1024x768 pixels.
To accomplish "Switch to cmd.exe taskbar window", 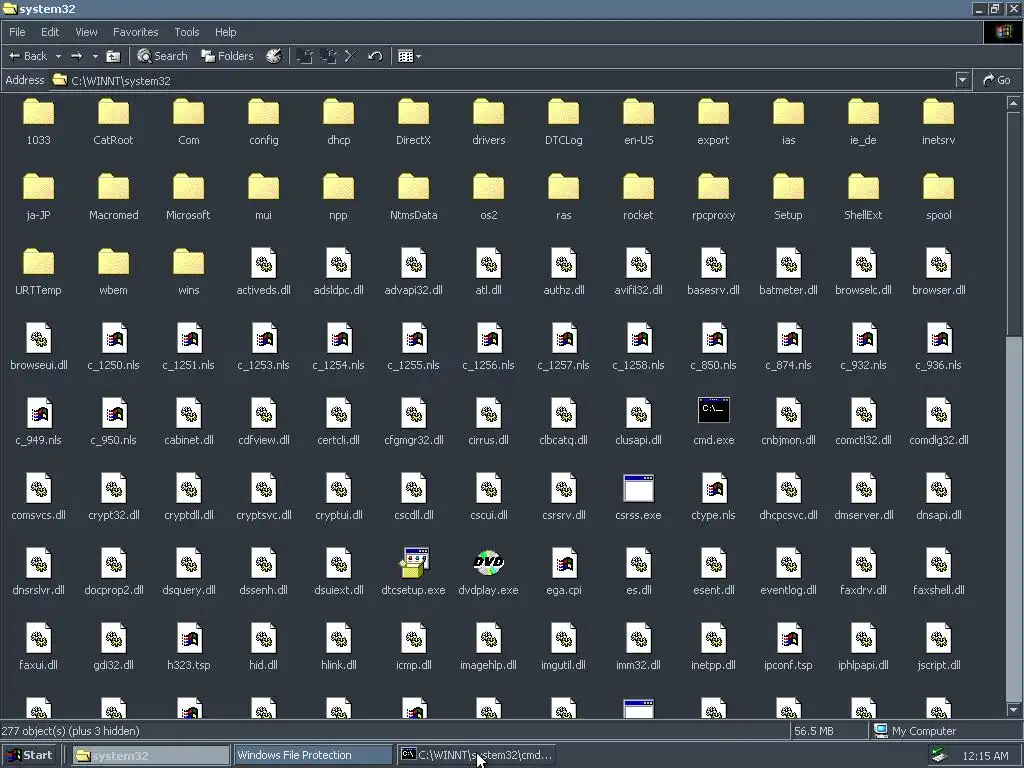I will [x=476, y=755].
